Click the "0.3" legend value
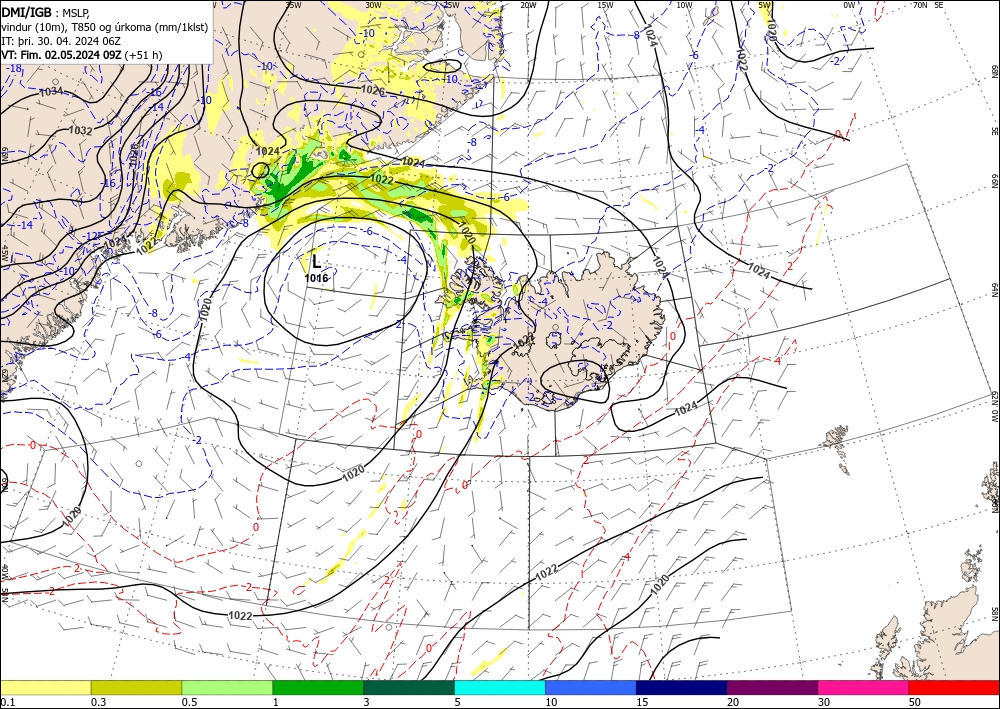Image resolution: width=1000 pixels, height=709 pixels. (98, 702)
